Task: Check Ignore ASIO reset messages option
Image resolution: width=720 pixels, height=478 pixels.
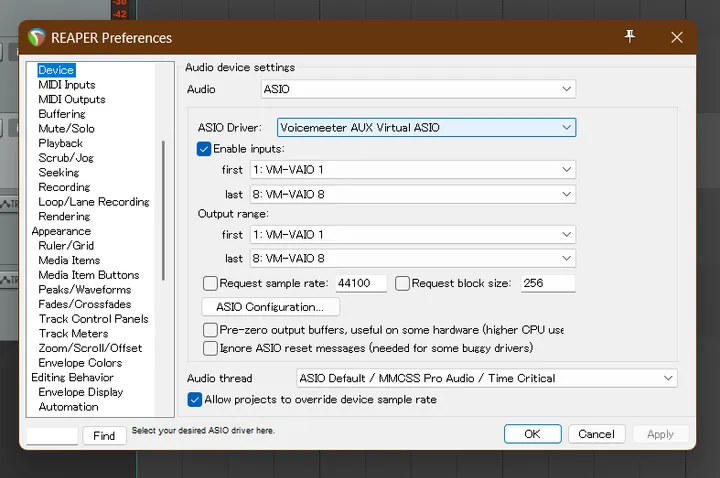Action: click(x=210, y=348)
